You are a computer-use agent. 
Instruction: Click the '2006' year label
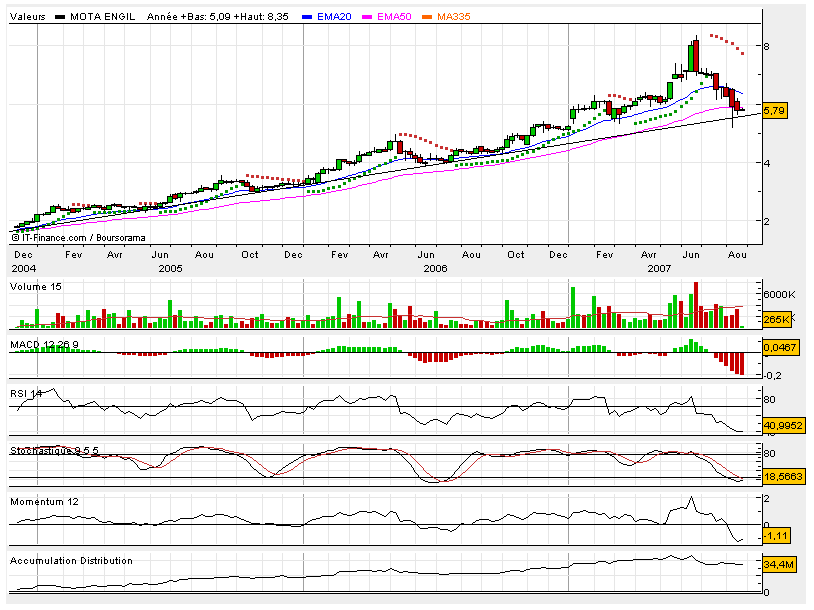435,268
